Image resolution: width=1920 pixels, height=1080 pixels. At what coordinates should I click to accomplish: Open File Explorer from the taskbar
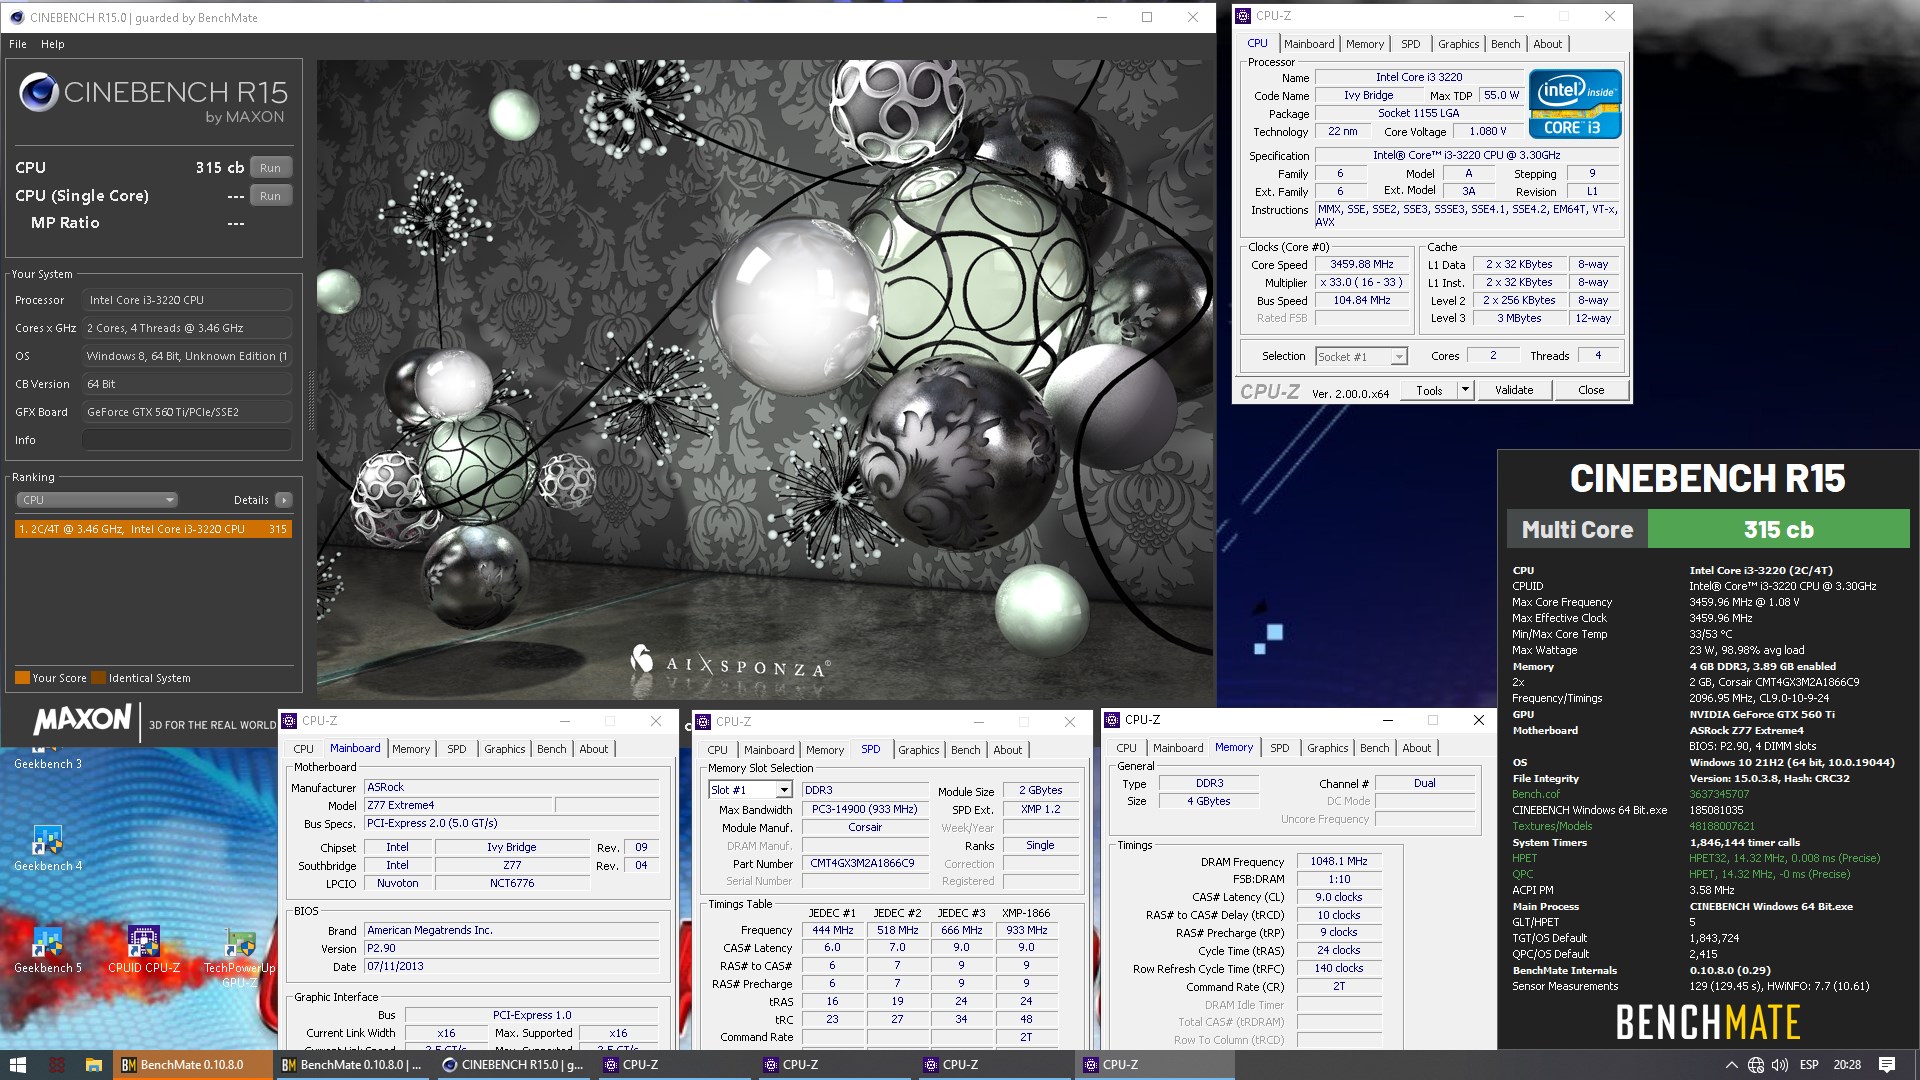pos(93,1065)
